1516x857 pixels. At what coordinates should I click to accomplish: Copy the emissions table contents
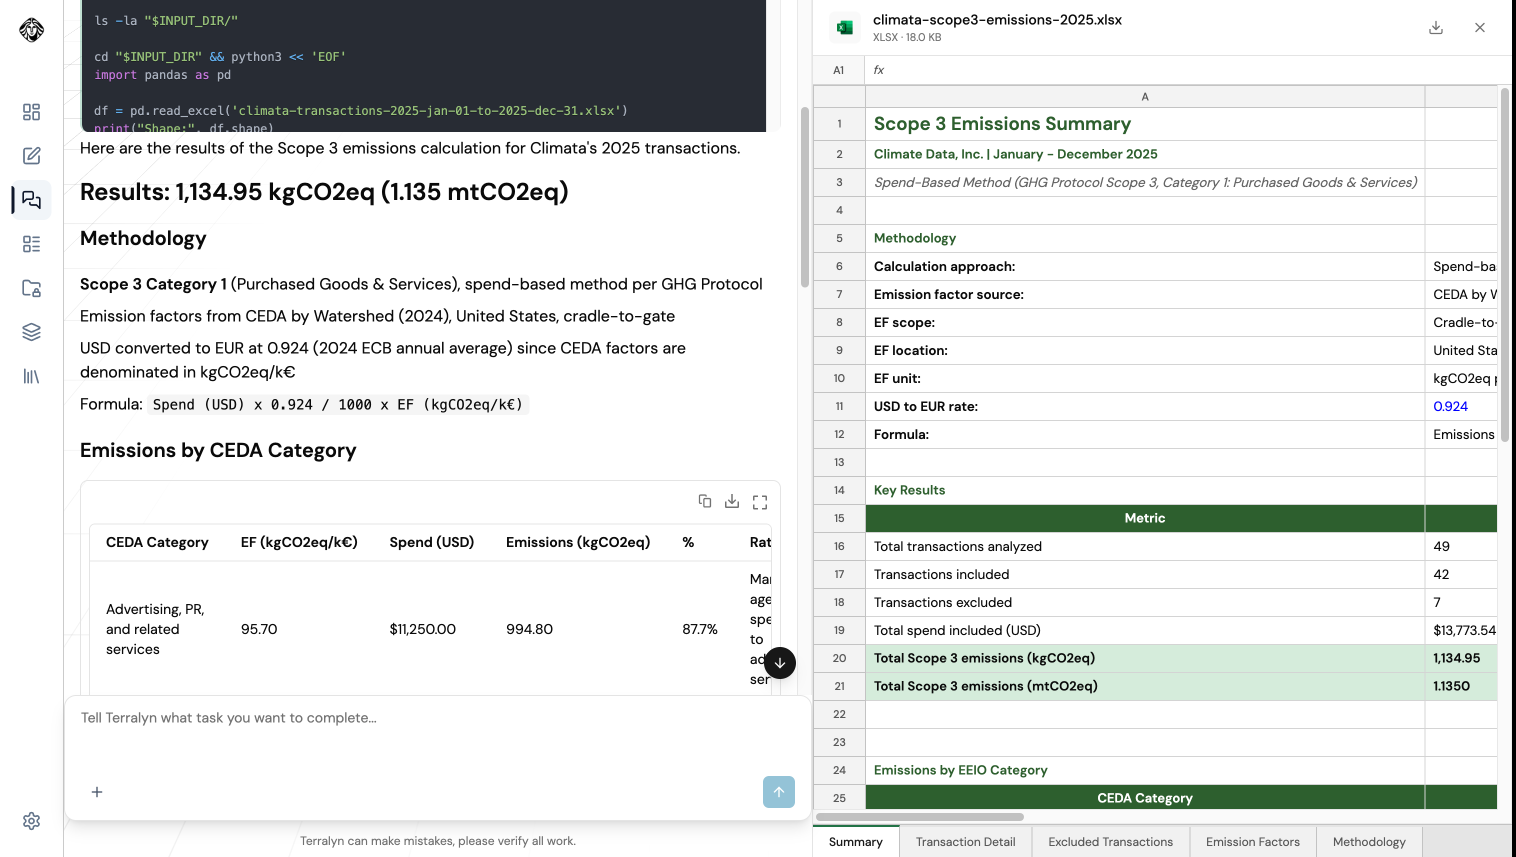point(705,501)
